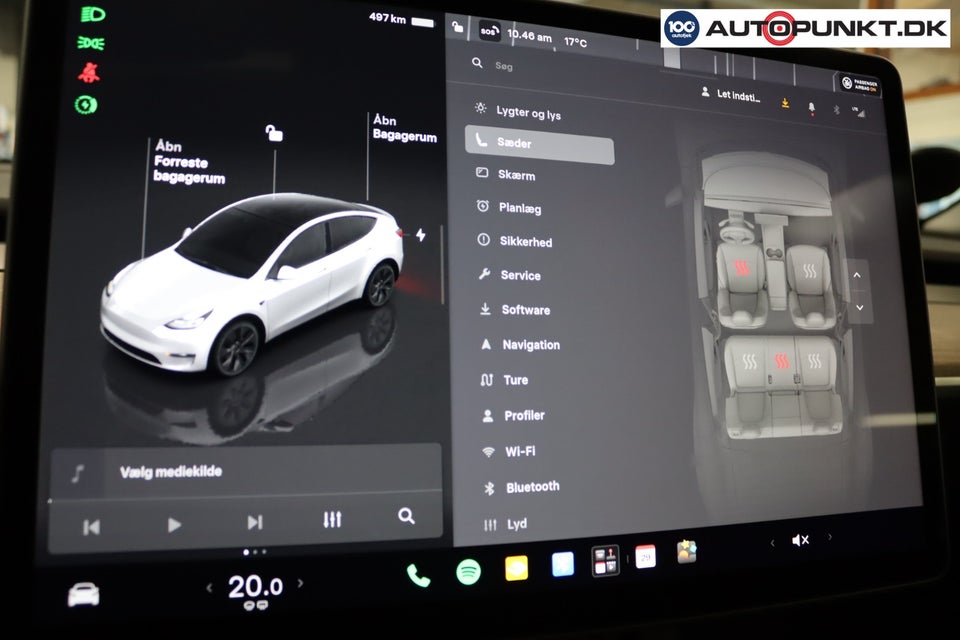Open Wi-Fi settings

click(x=520, y=451)
